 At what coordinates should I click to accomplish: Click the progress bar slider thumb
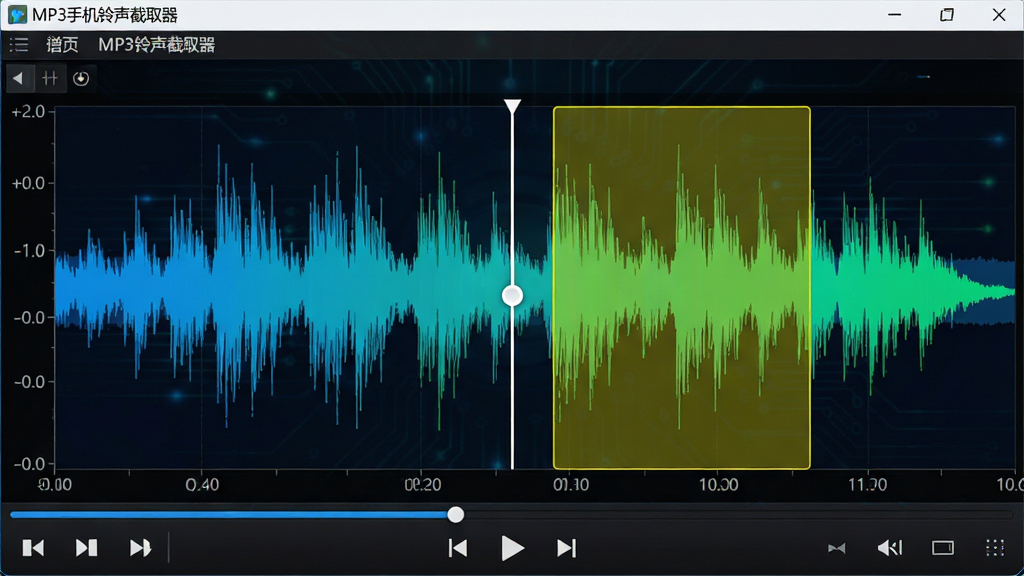(456, 515)
